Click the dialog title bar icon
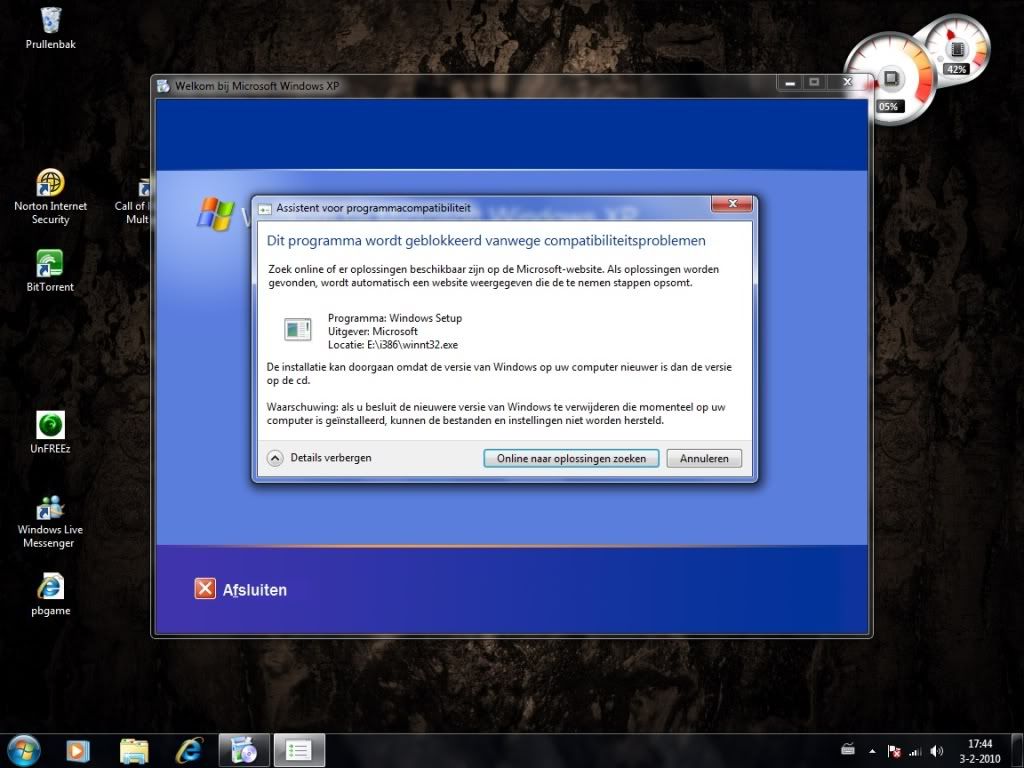This screenshot has height=768, width=1024. (x=264, y=209)
